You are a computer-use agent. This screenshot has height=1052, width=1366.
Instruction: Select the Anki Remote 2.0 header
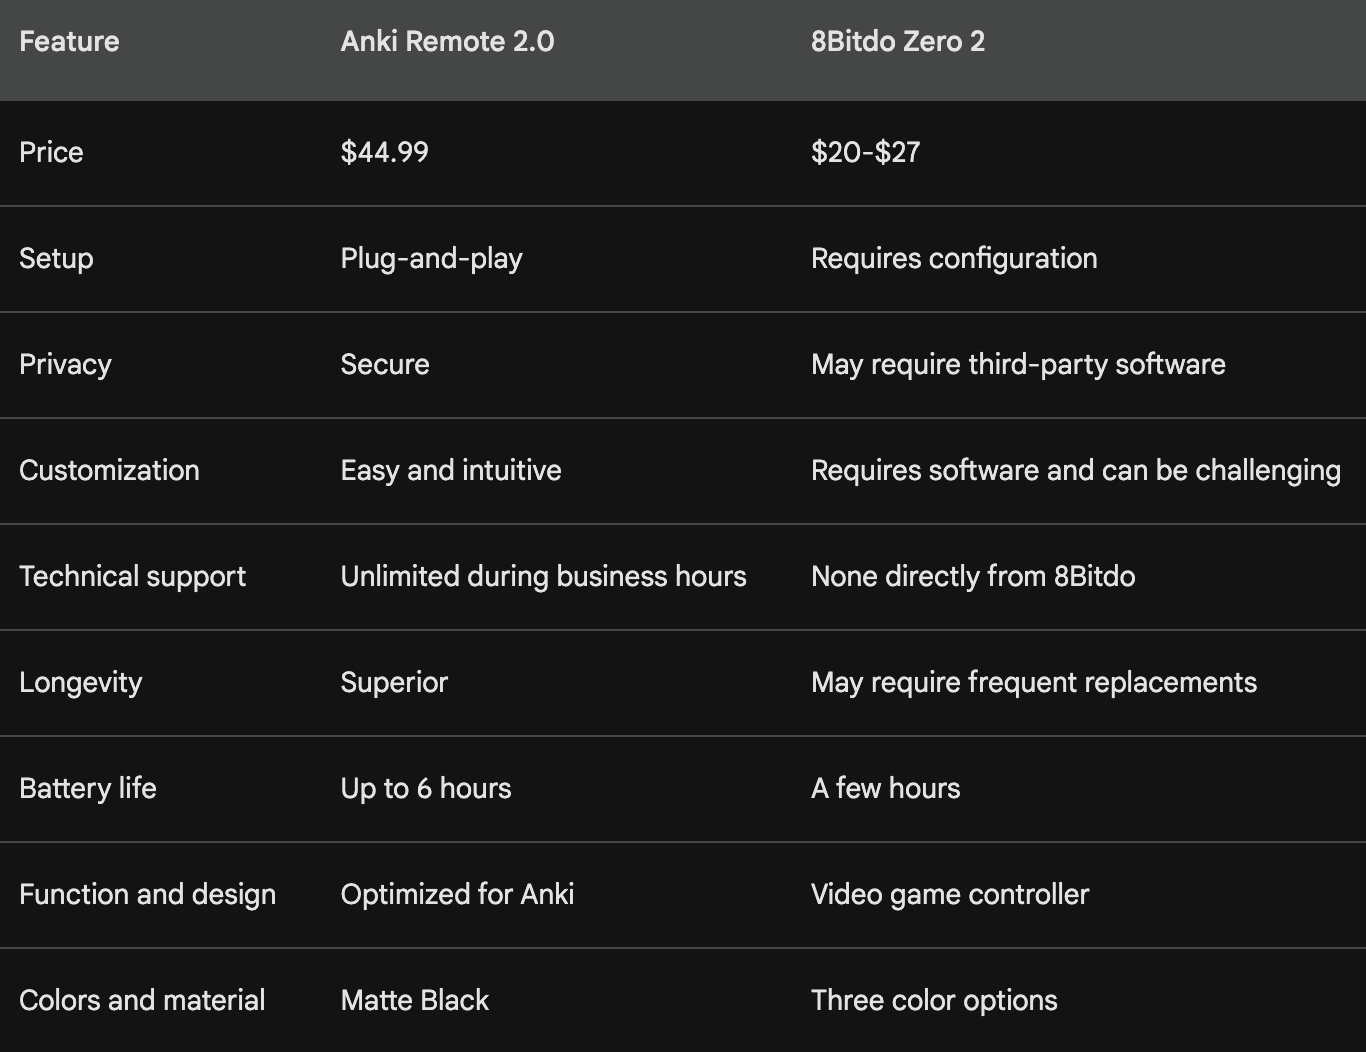pos(447,41)
